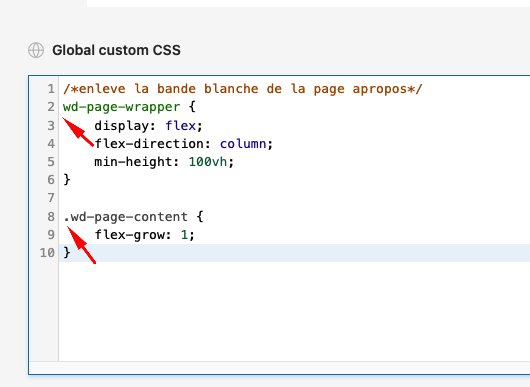The width and height of the screenshot is (530, 387).
Task: Click on the wd-page-wrapper selector
Action: [x=121, y=107]
